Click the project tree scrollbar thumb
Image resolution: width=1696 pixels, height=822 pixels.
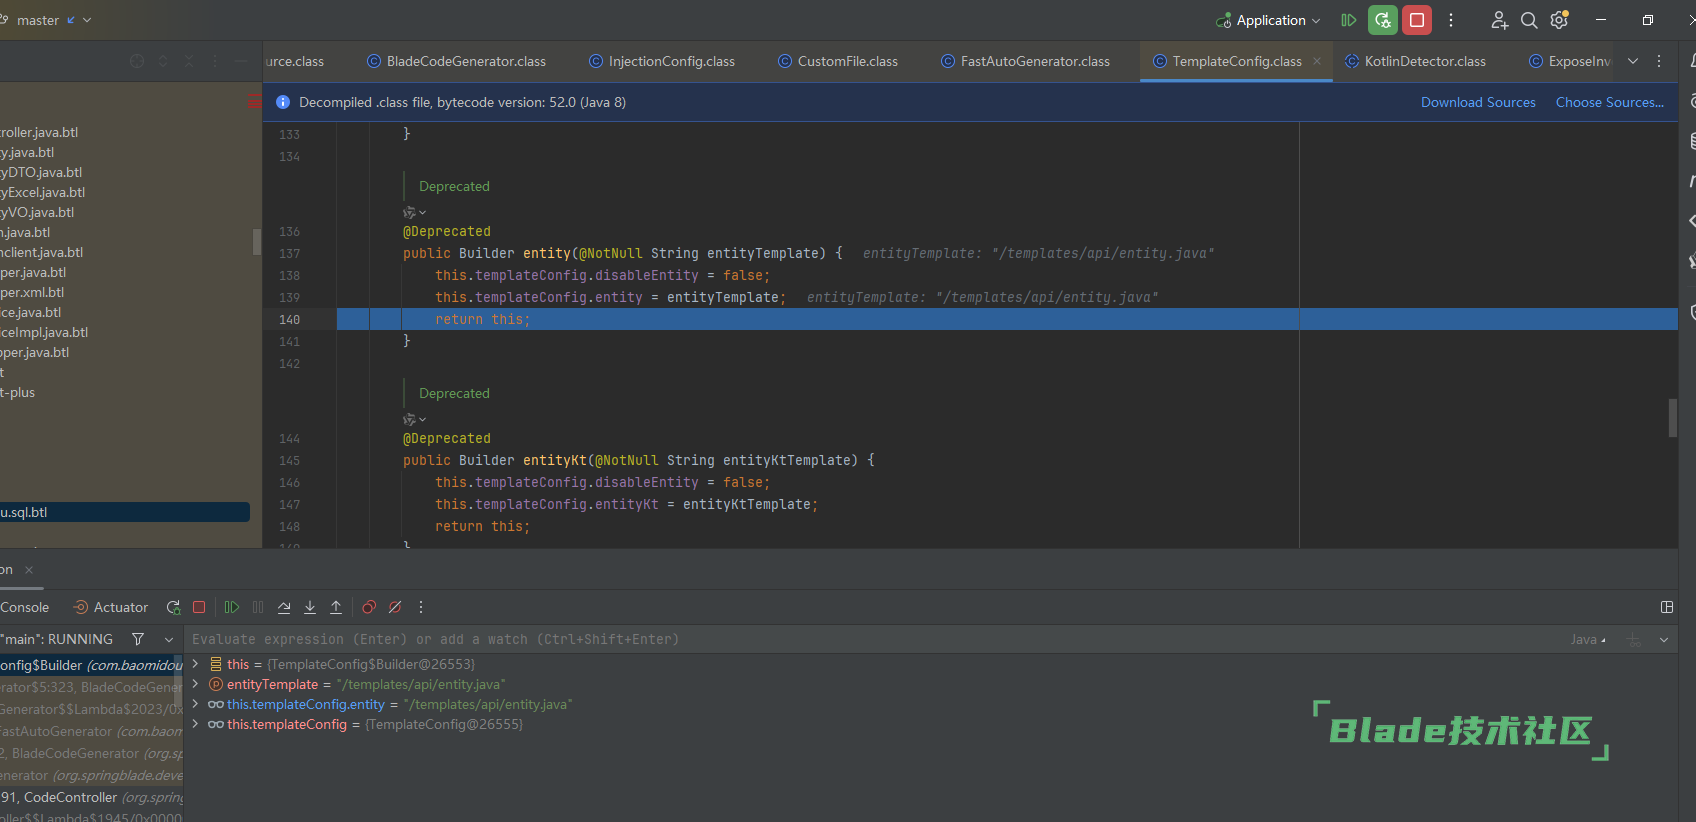(257, 241)
